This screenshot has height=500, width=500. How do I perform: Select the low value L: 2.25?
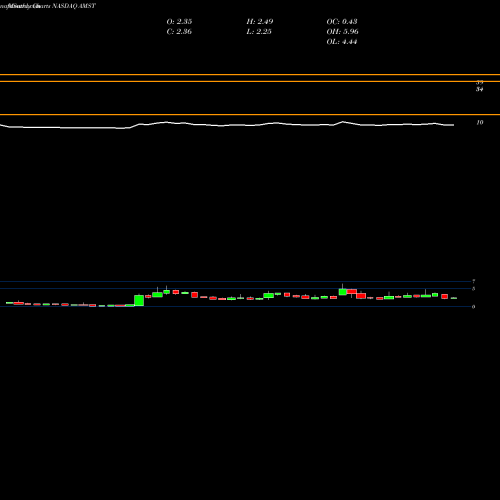click(259, 31)
